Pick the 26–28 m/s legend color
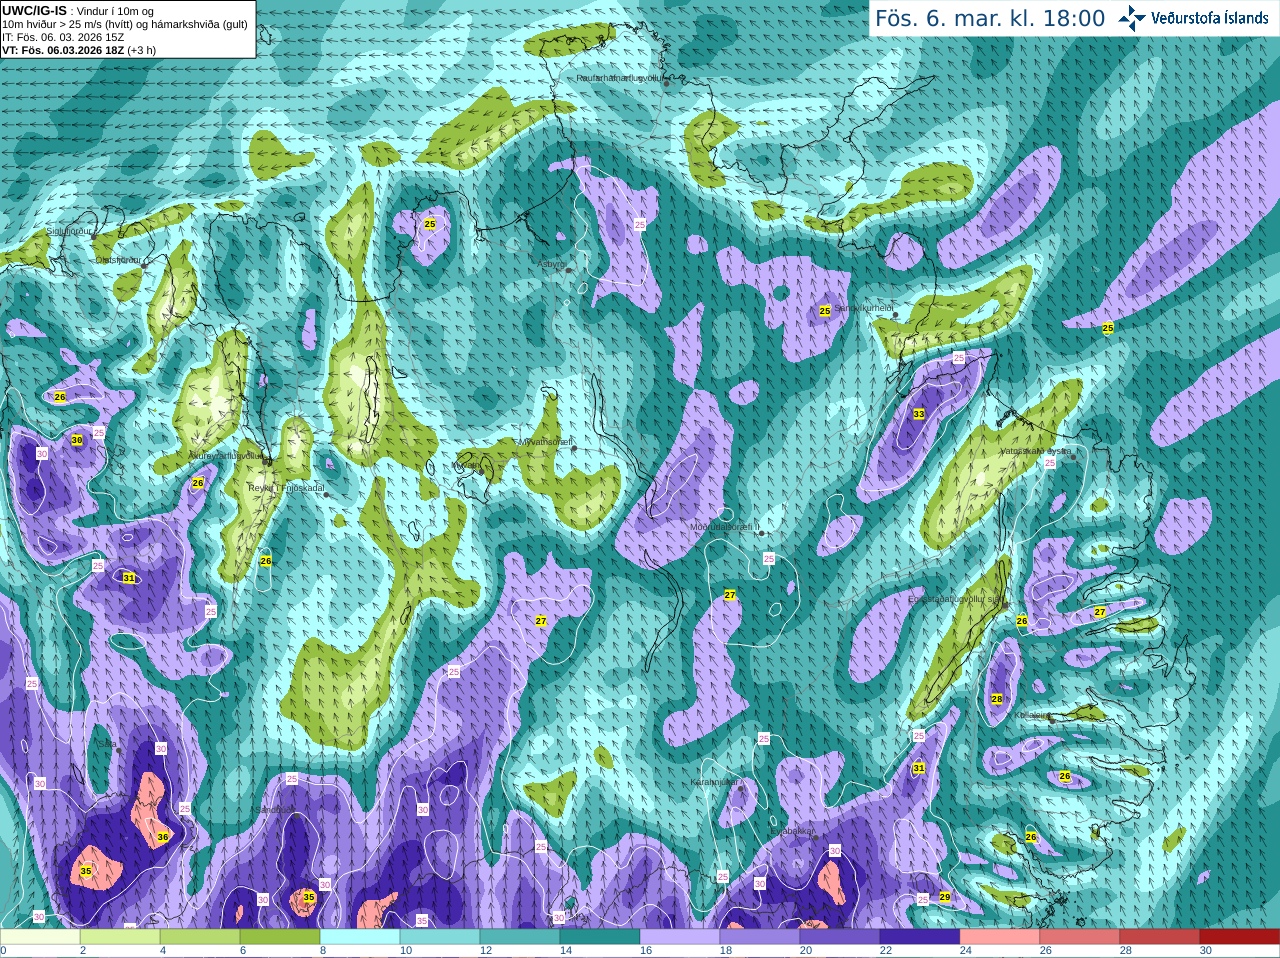The image size is (1280, 958). (1080, 937)
